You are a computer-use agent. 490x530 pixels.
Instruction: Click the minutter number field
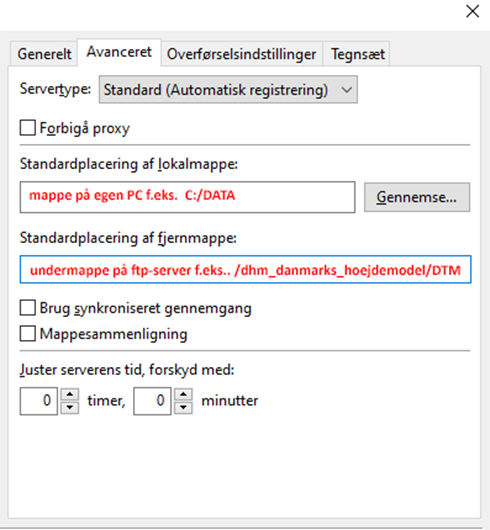152,401
